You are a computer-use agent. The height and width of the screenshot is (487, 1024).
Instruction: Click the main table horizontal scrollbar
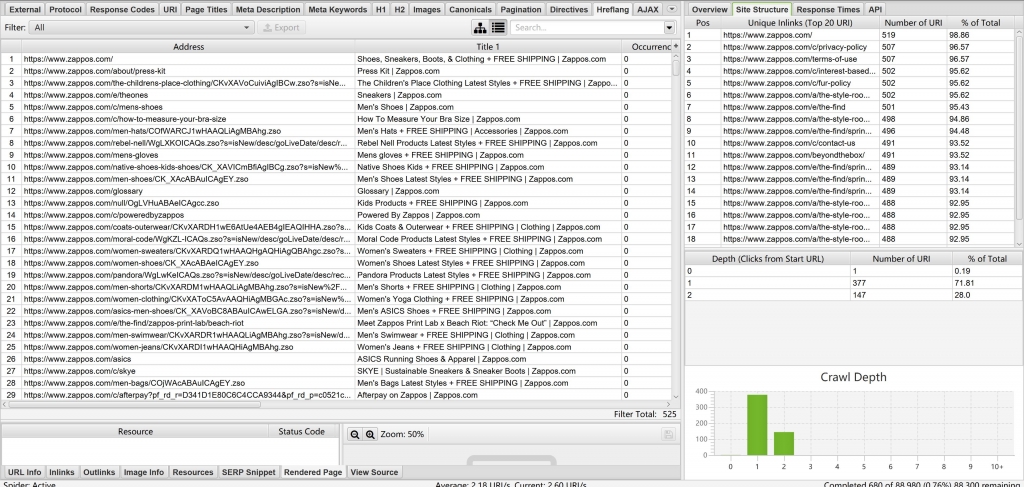[x=134, y=404]
